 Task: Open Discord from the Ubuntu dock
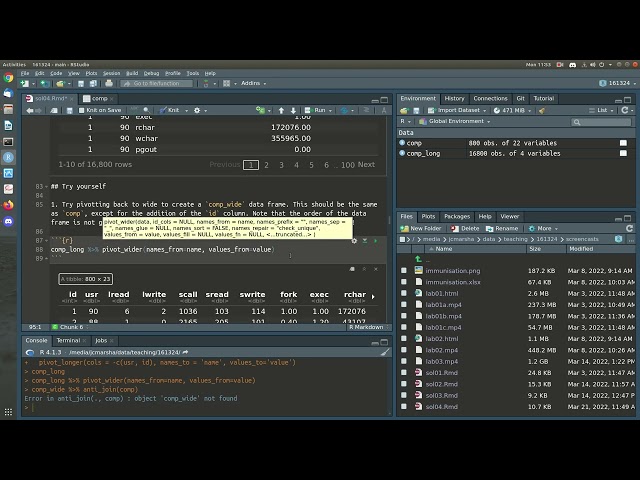pyautogui.click(x=9, y=221)
